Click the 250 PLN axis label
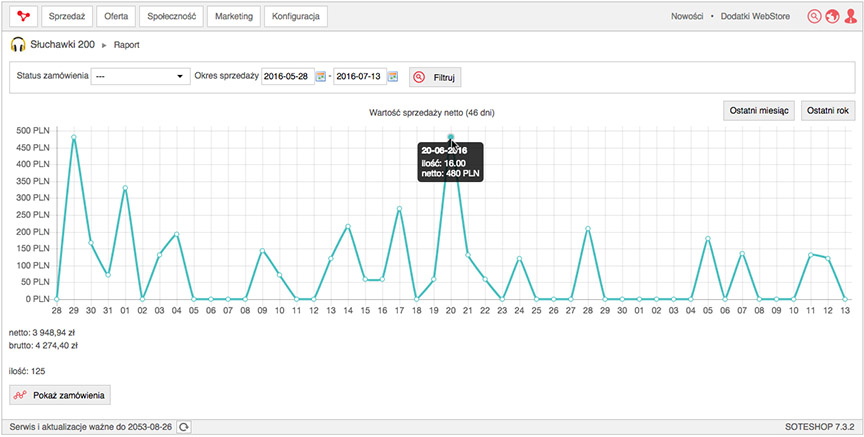This screenshot has height=437, width=864. click(x=34, y=215)
